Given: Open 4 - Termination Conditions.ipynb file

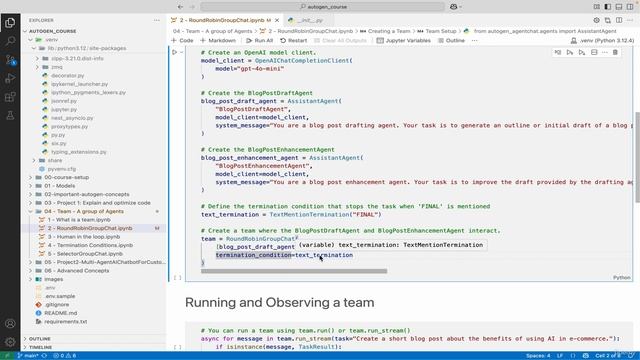Looking at the screenshot, I should [94, 245].
